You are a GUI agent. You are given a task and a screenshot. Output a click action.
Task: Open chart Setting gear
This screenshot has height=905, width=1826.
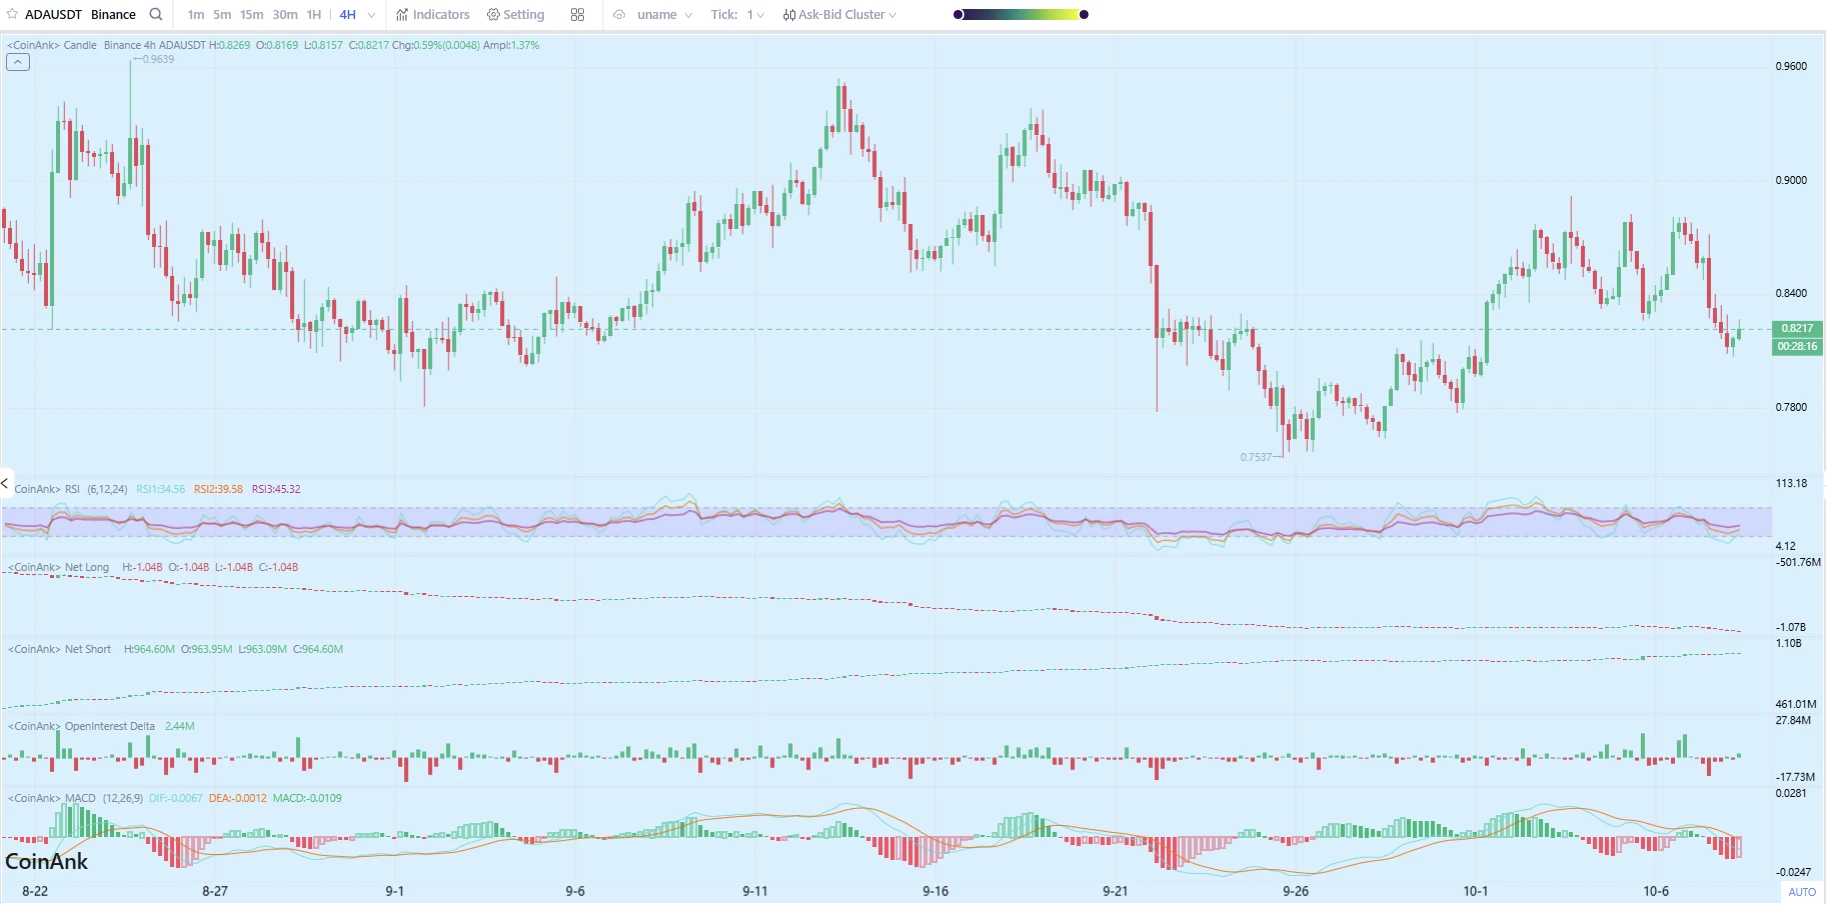point(515,15)
